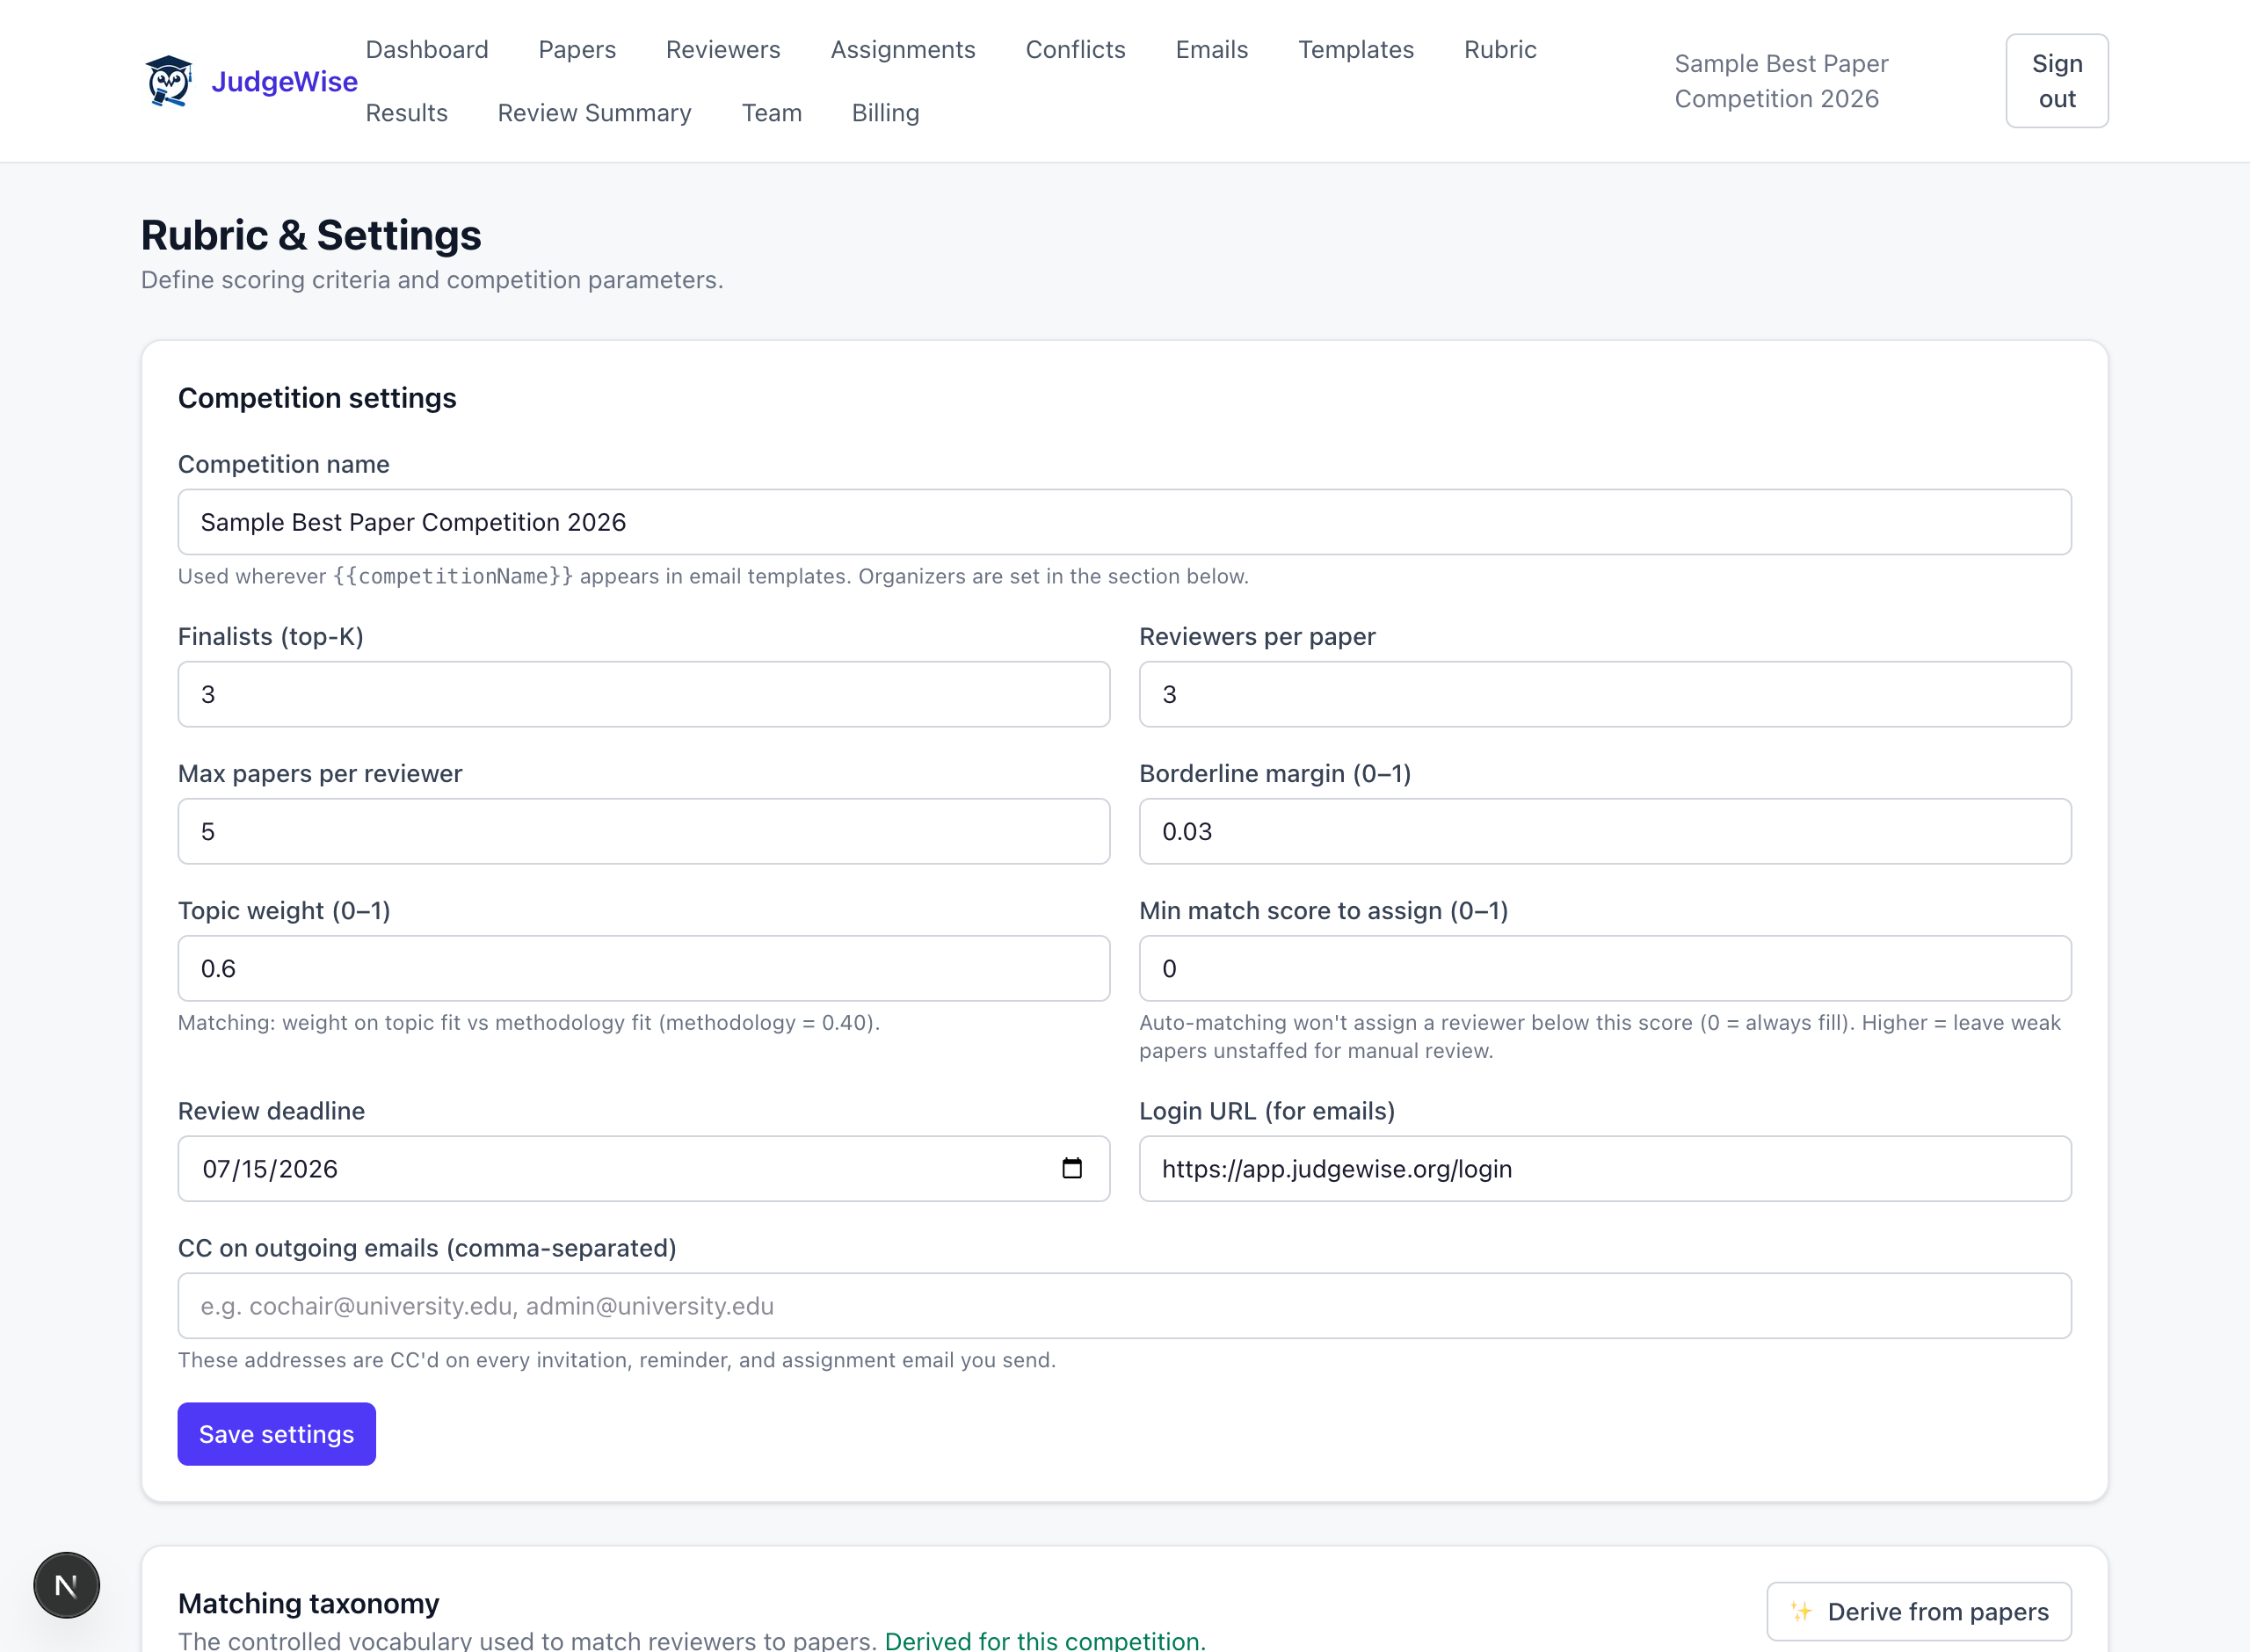Click Save settings
The width and height of the screenshot is (2250, 1652).
click(276, 1433)
